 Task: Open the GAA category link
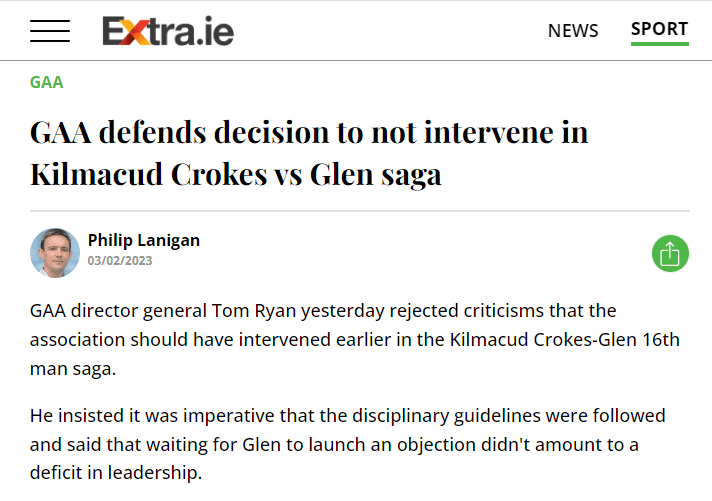point(46,82)
